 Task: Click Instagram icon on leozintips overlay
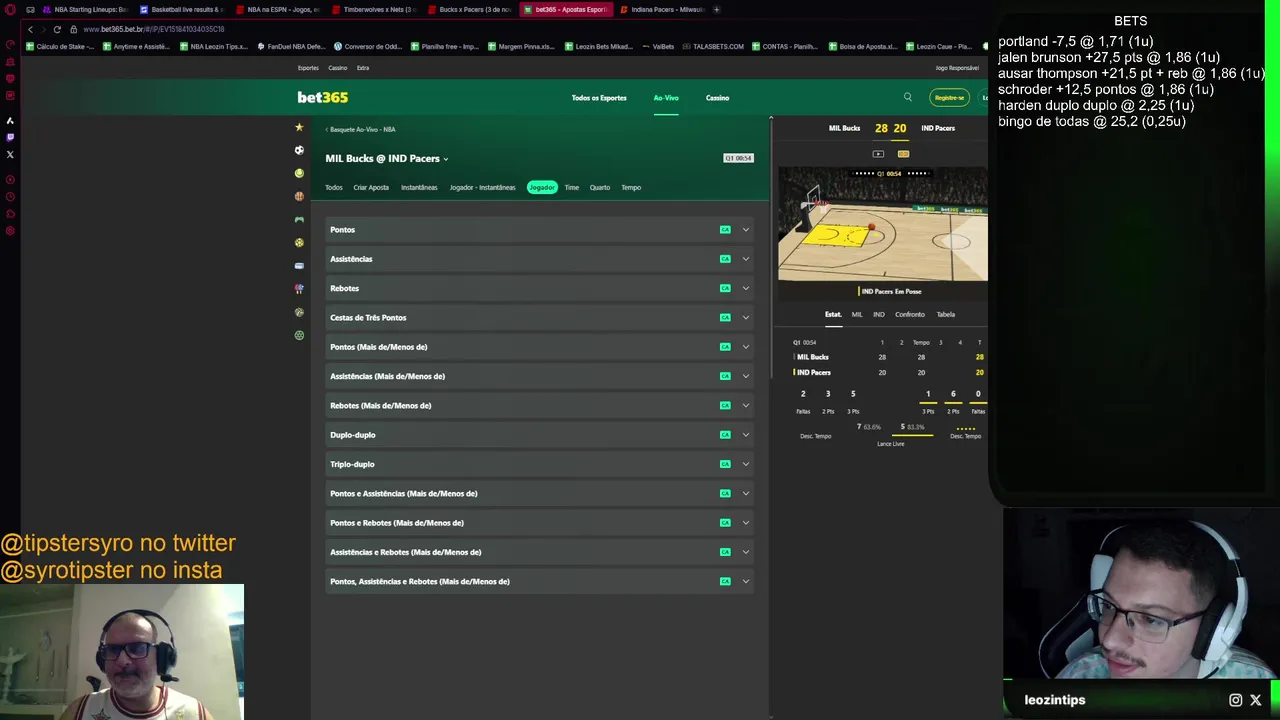pos(1236,700)
